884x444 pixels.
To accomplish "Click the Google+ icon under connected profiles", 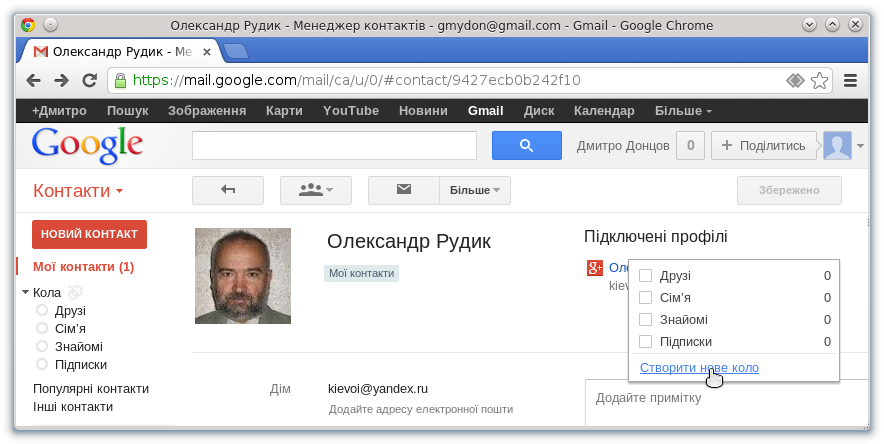I will 595,268.
